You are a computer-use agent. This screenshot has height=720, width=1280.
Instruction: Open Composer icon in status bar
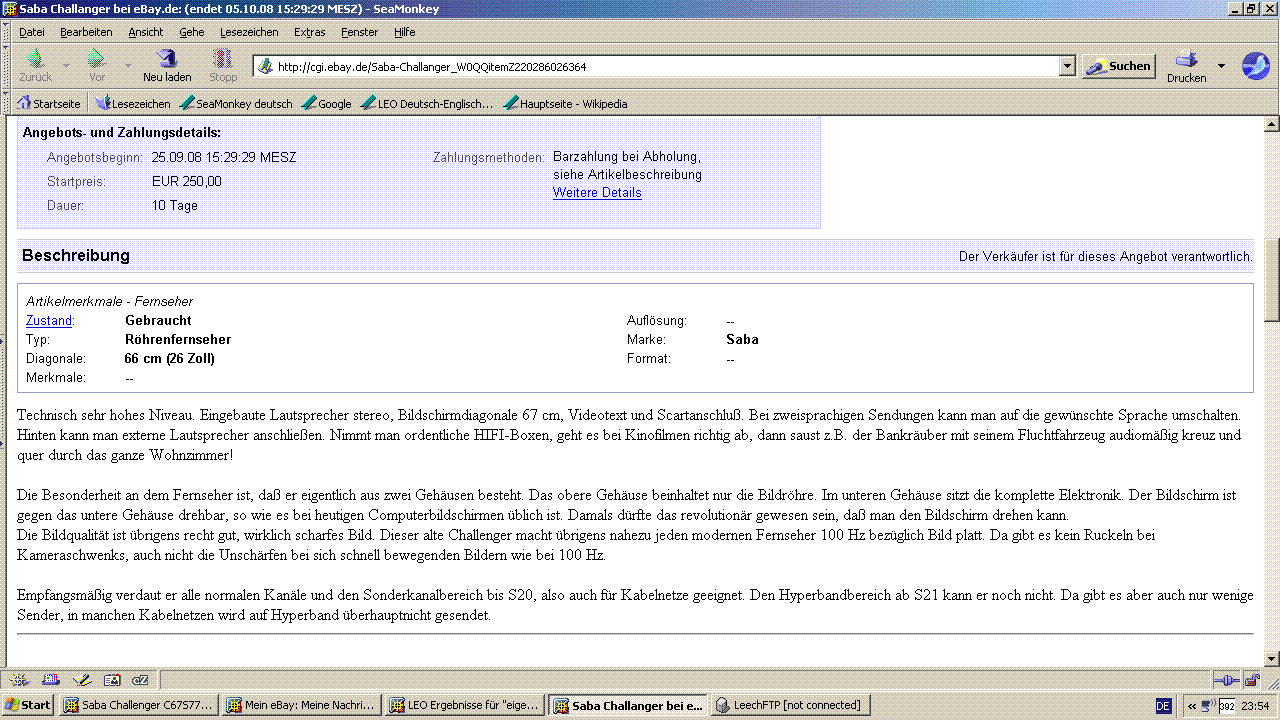pos(81,680)
